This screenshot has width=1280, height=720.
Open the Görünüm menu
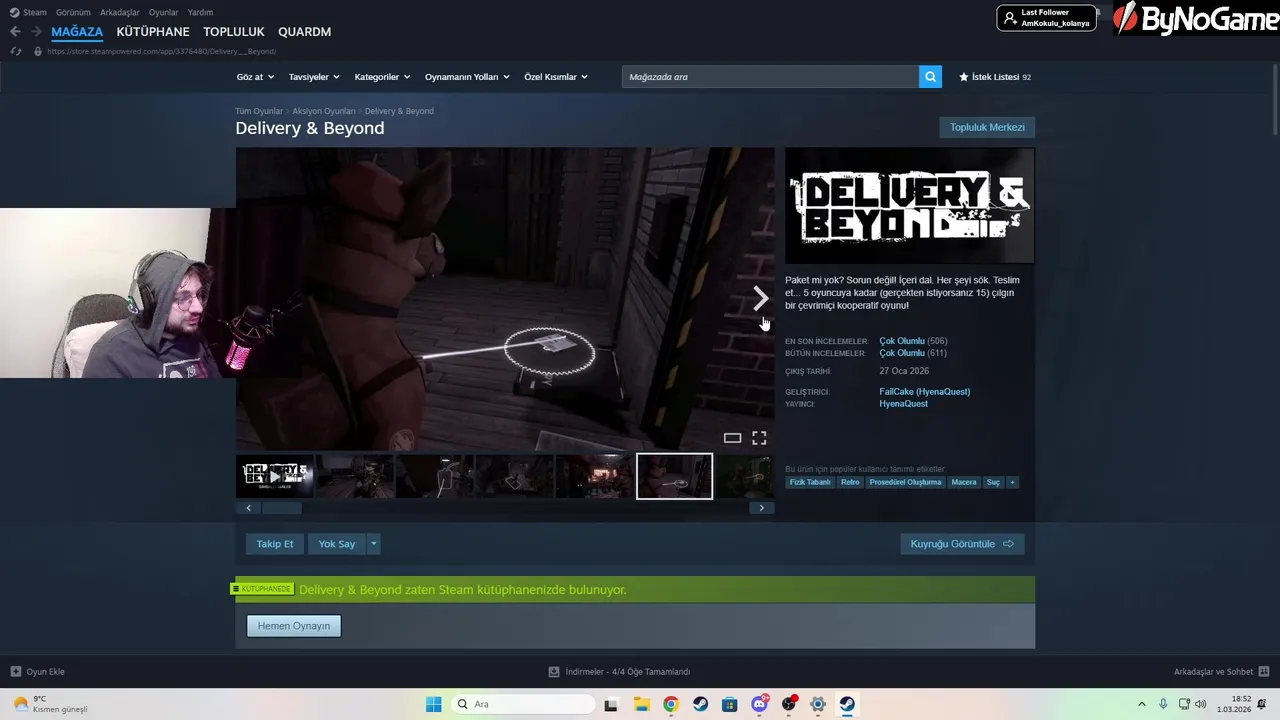pyautogui.click(x=73, y=12)
